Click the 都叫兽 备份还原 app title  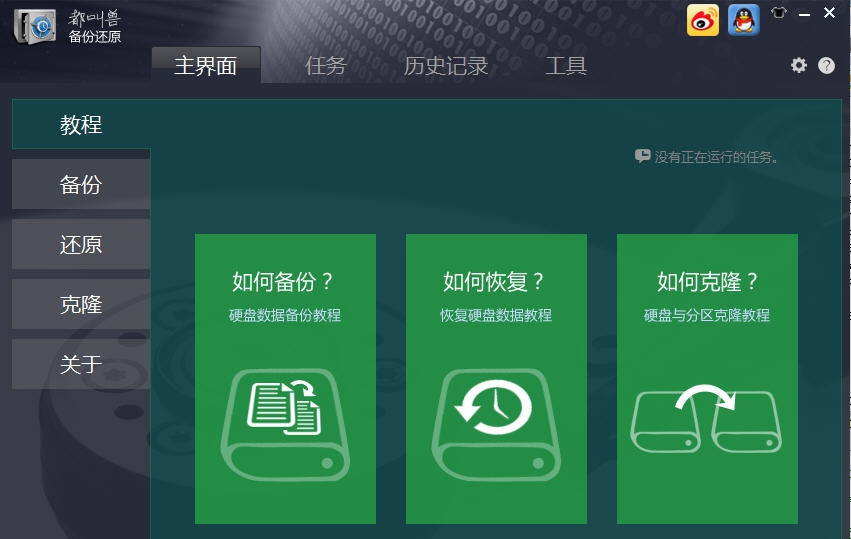click(95, 27)
